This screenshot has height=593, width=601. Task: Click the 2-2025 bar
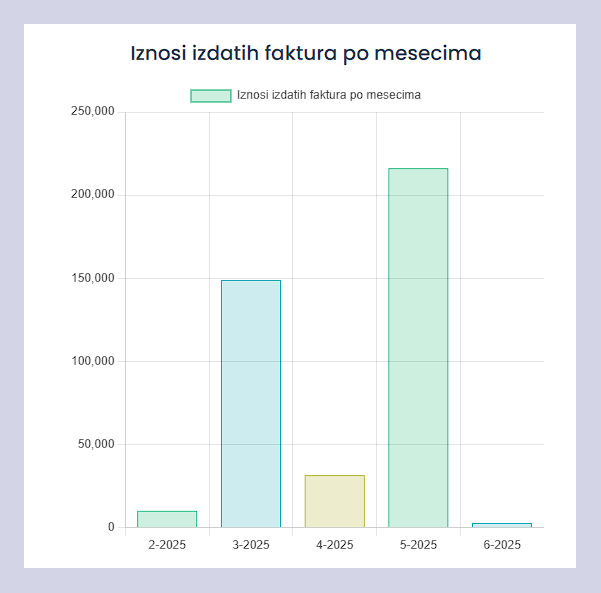(x=167, y=519)
